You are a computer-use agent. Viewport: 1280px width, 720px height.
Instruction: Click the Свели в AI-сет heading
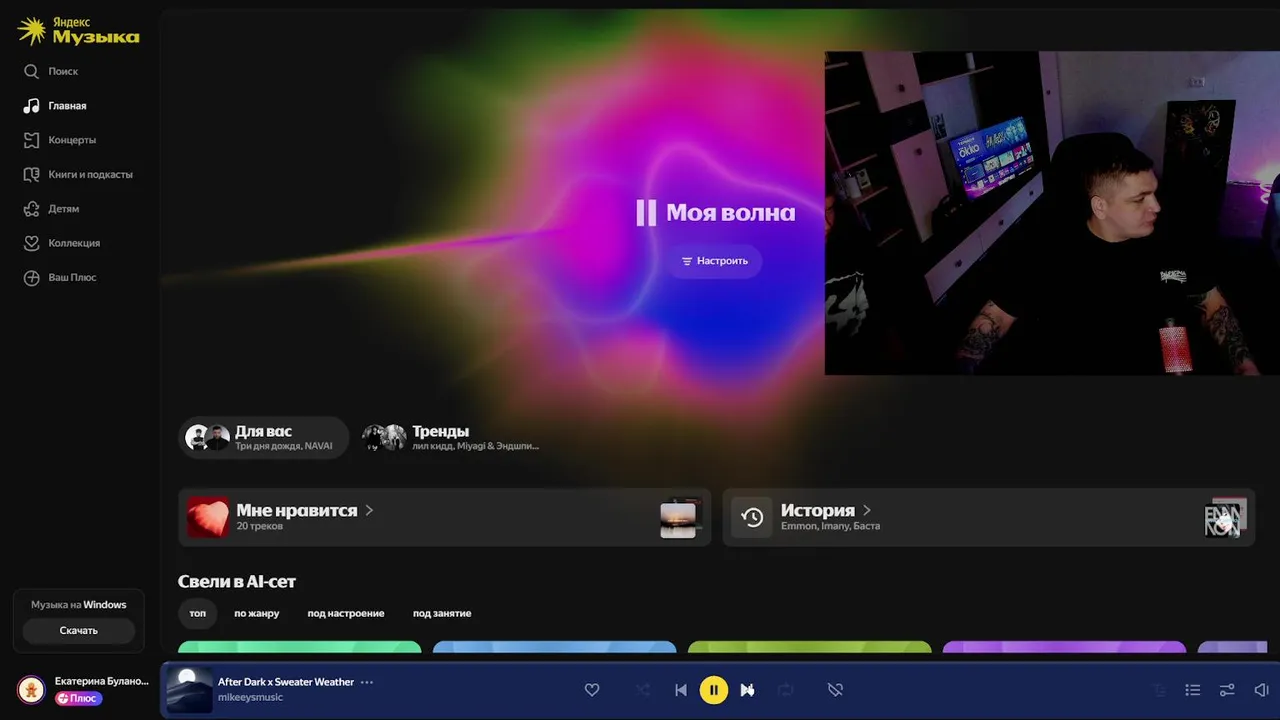(x=237, y=581)
